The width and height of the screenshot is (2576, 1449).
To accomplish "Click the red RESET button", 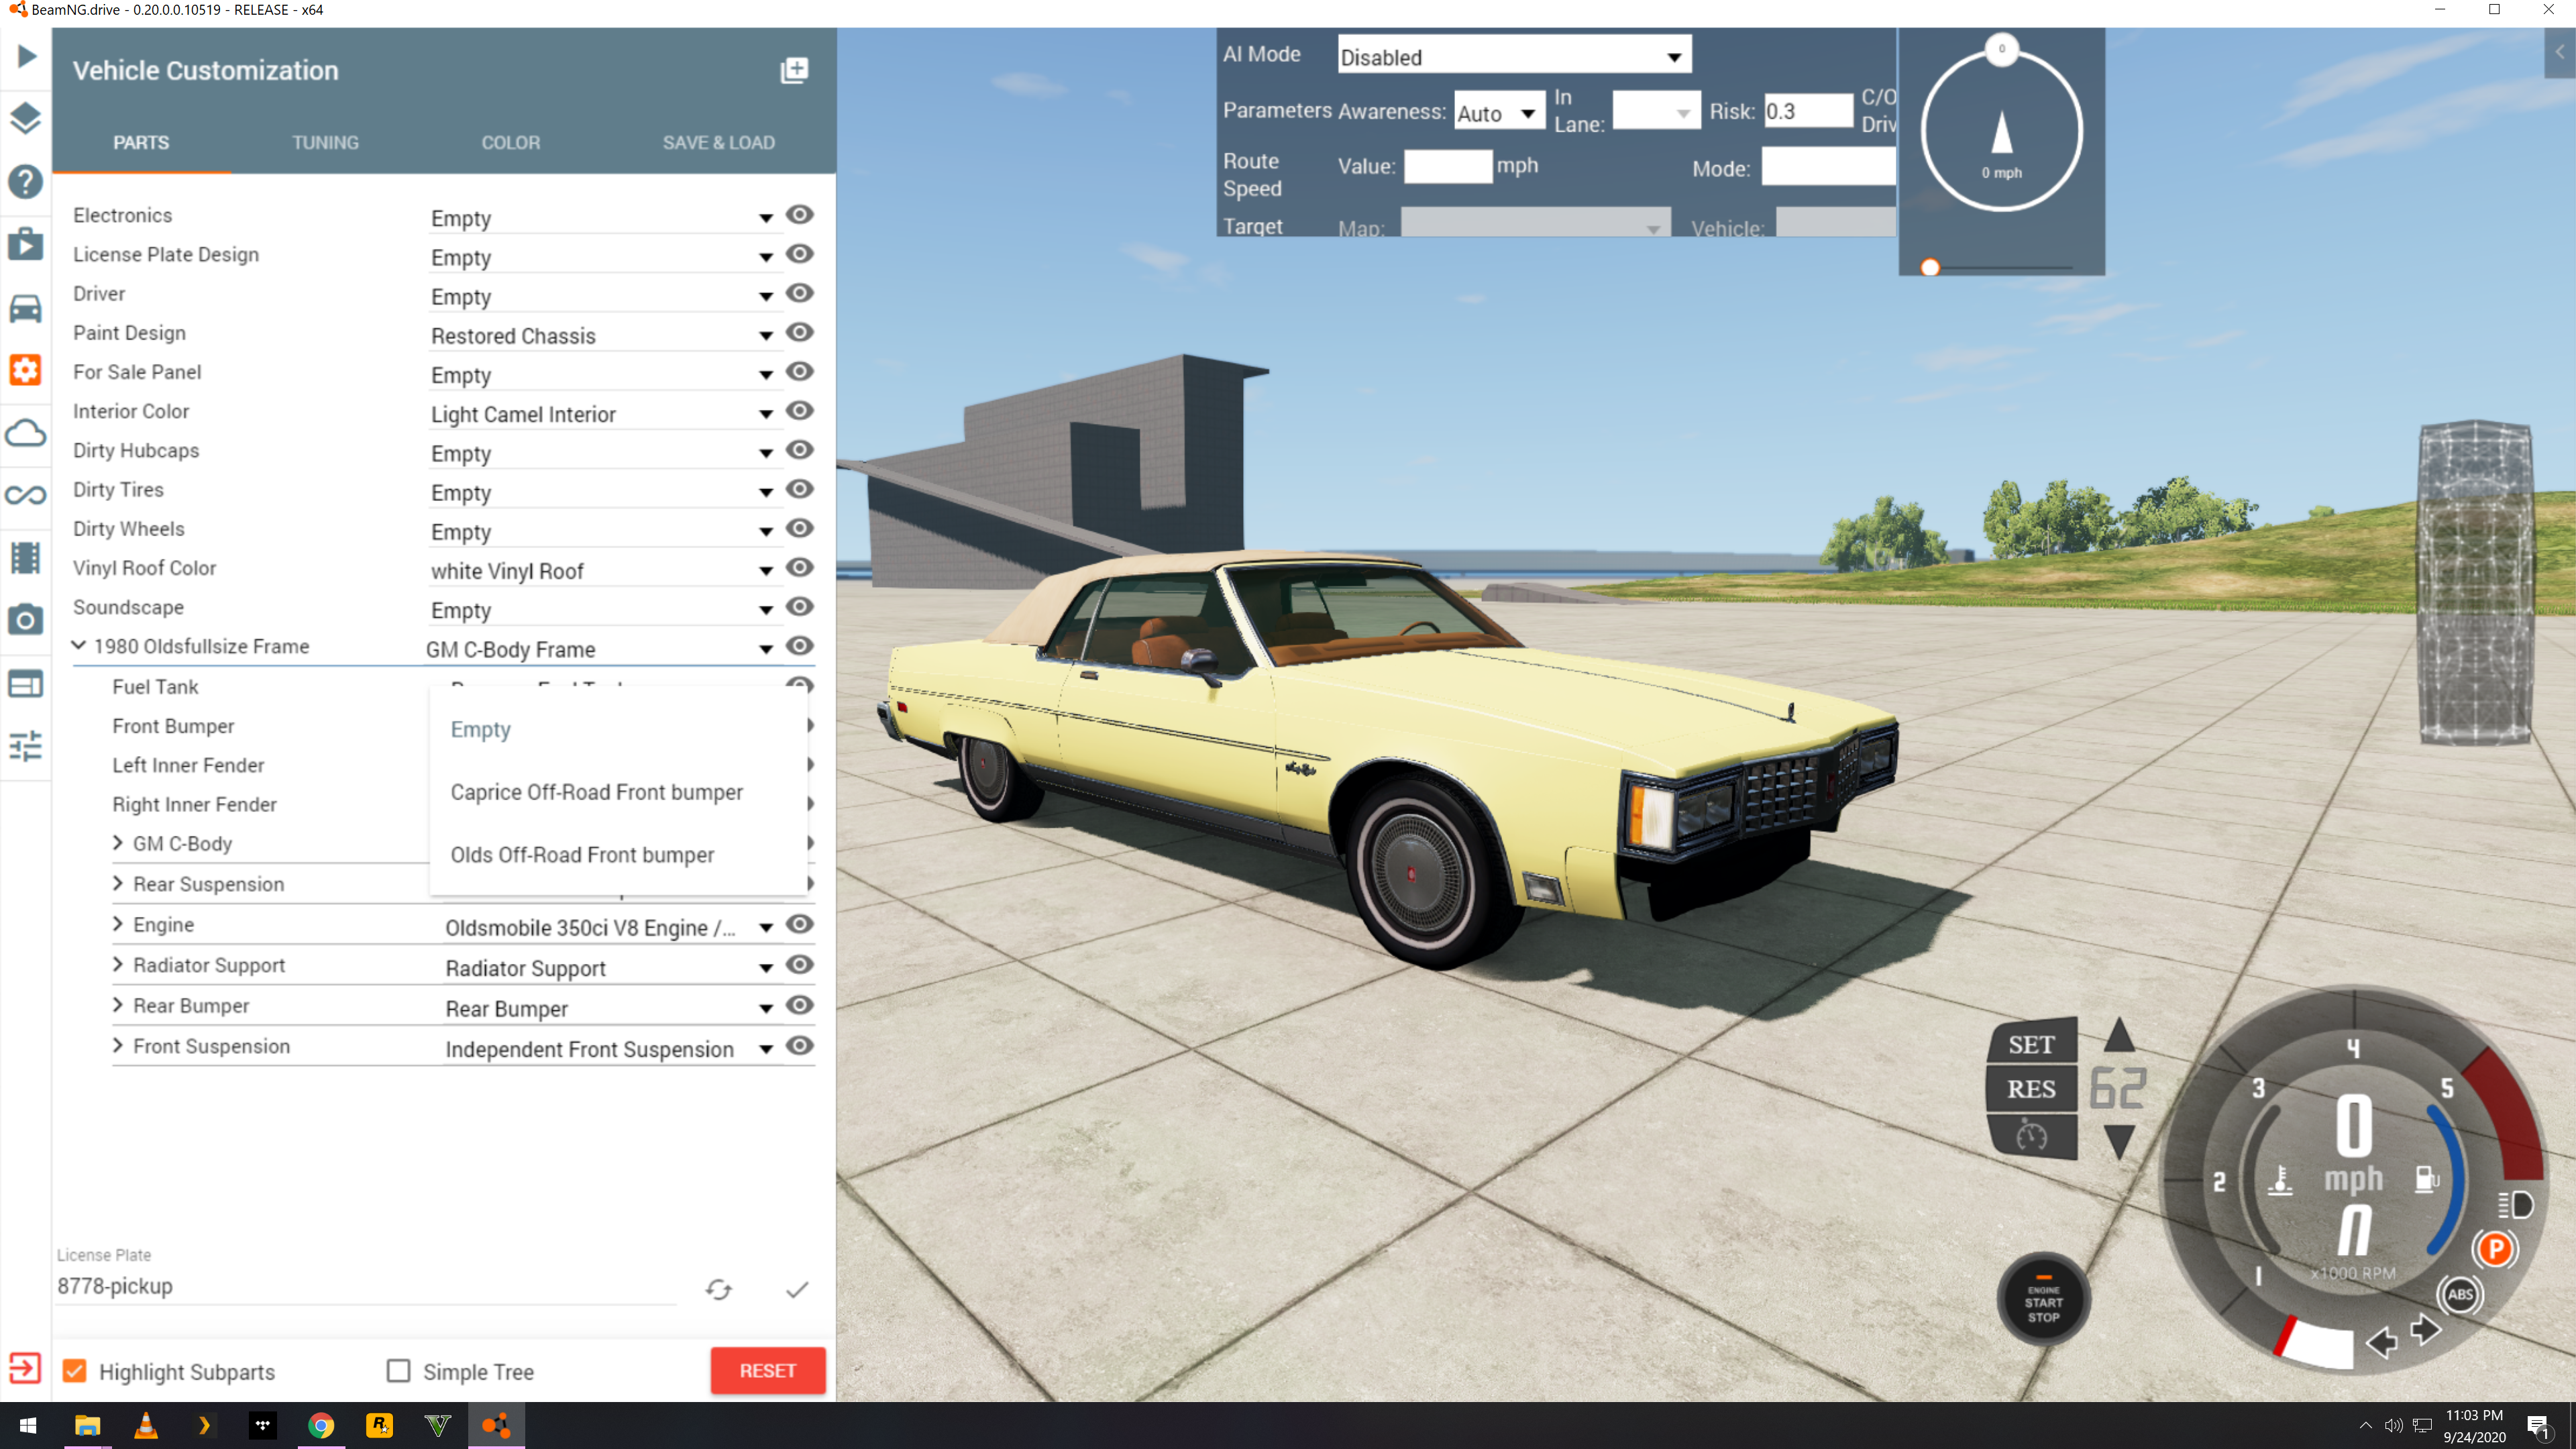I will coord(768,1370).
